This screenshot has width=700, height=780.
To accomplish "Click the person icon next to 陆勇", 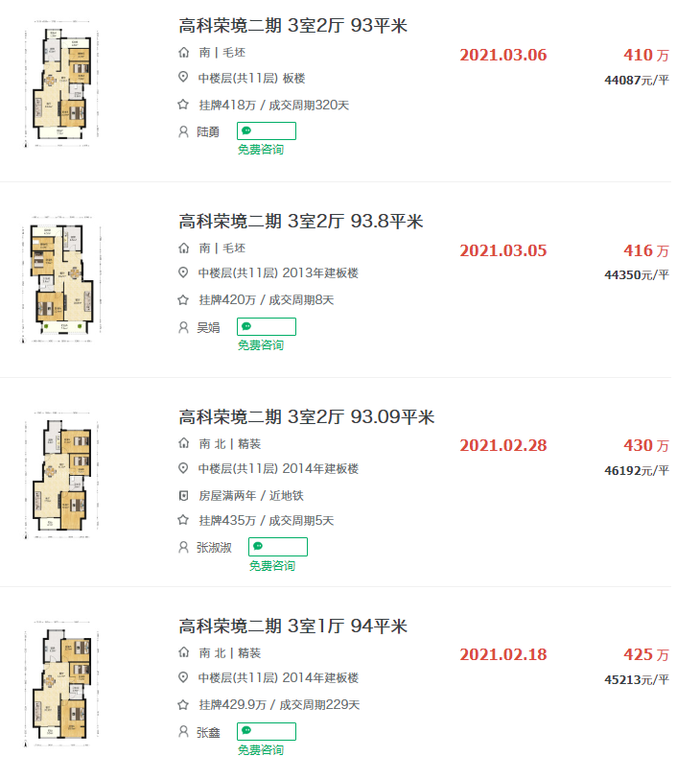I will 183,132.
